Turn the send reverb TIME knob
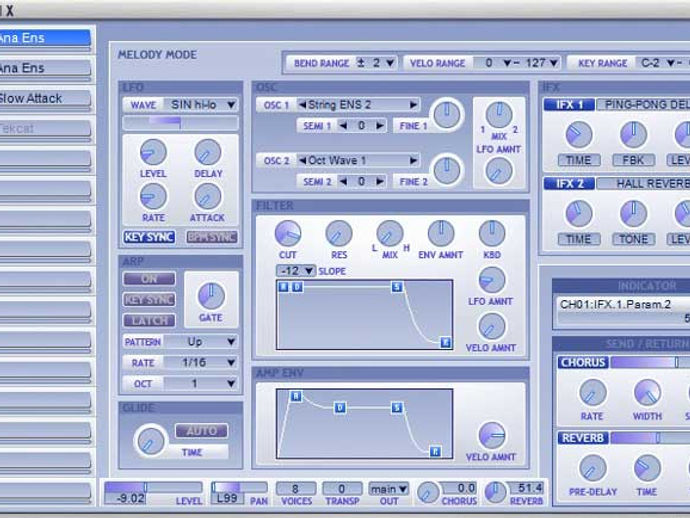The height and width of the screenshot is (518, 690). (x=647, y=468)
